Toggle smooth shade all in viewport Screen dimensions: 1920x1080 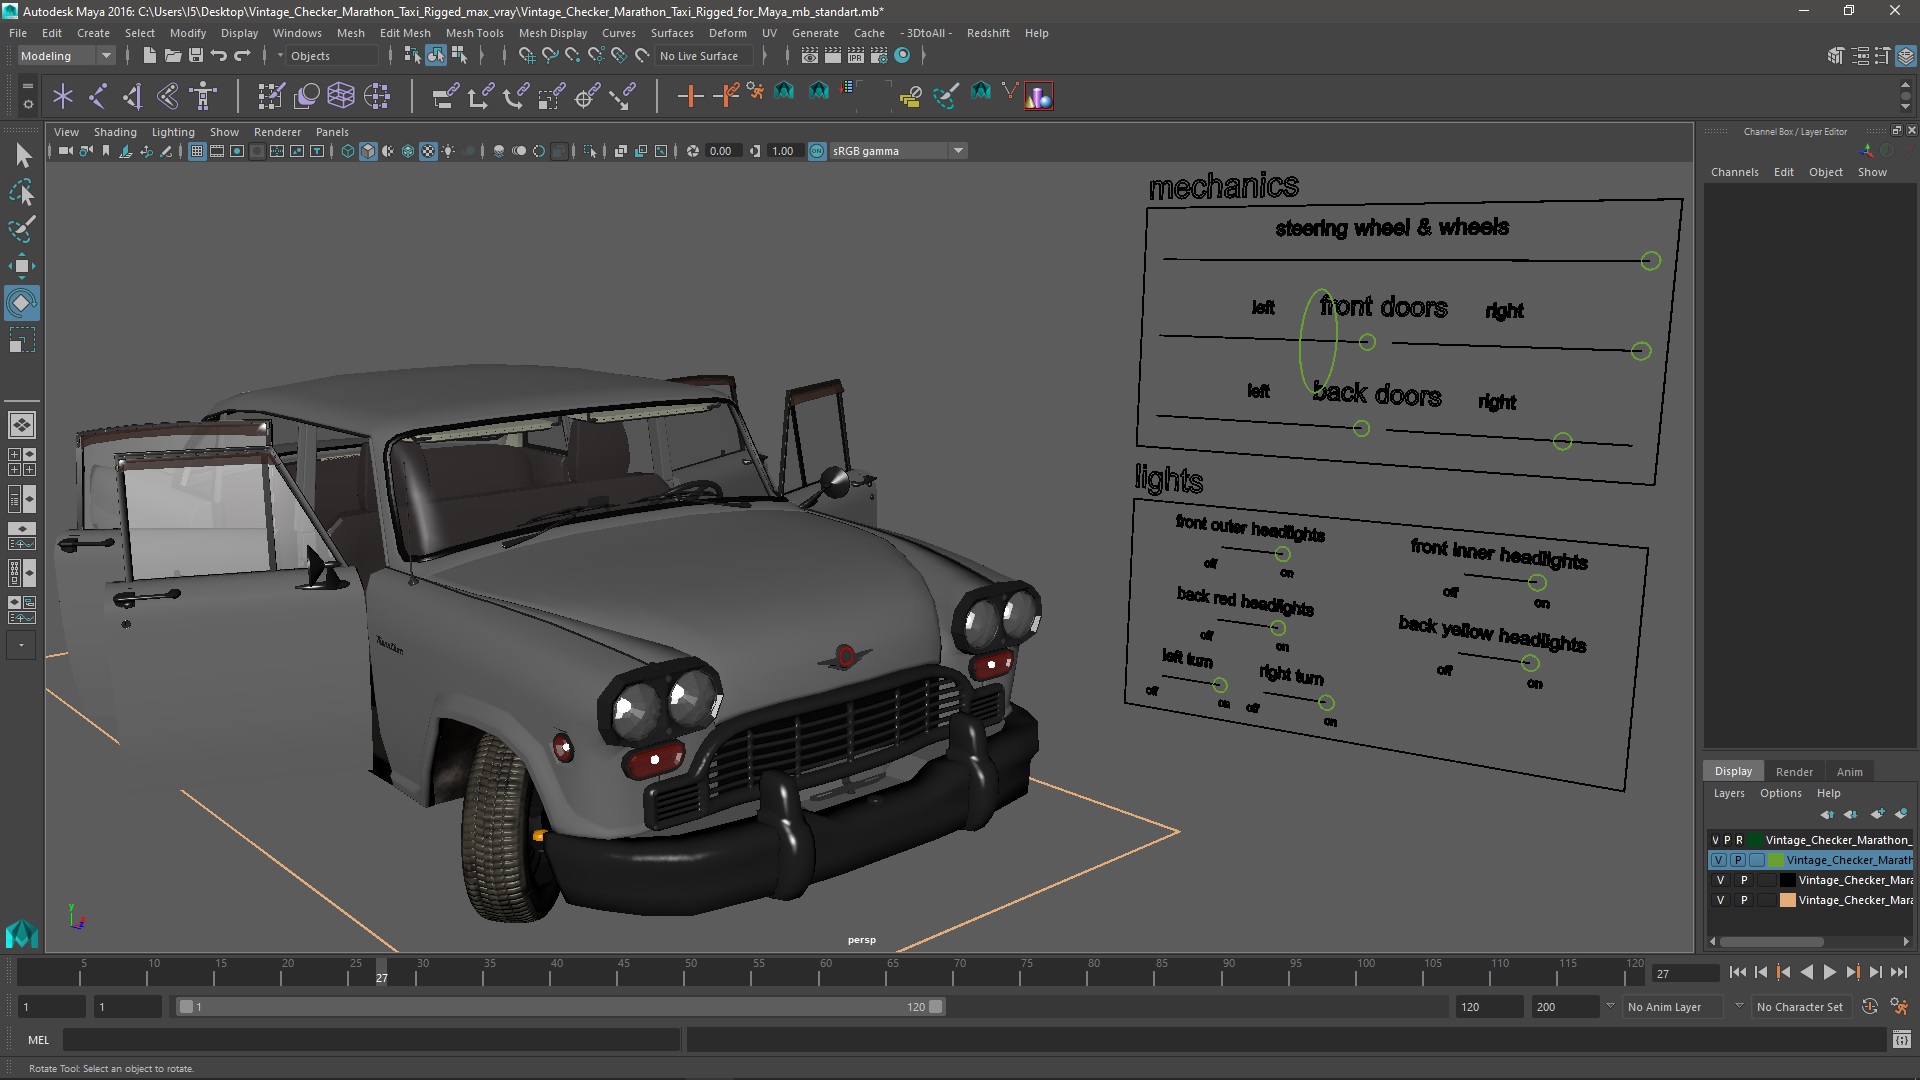pos(367,151)
